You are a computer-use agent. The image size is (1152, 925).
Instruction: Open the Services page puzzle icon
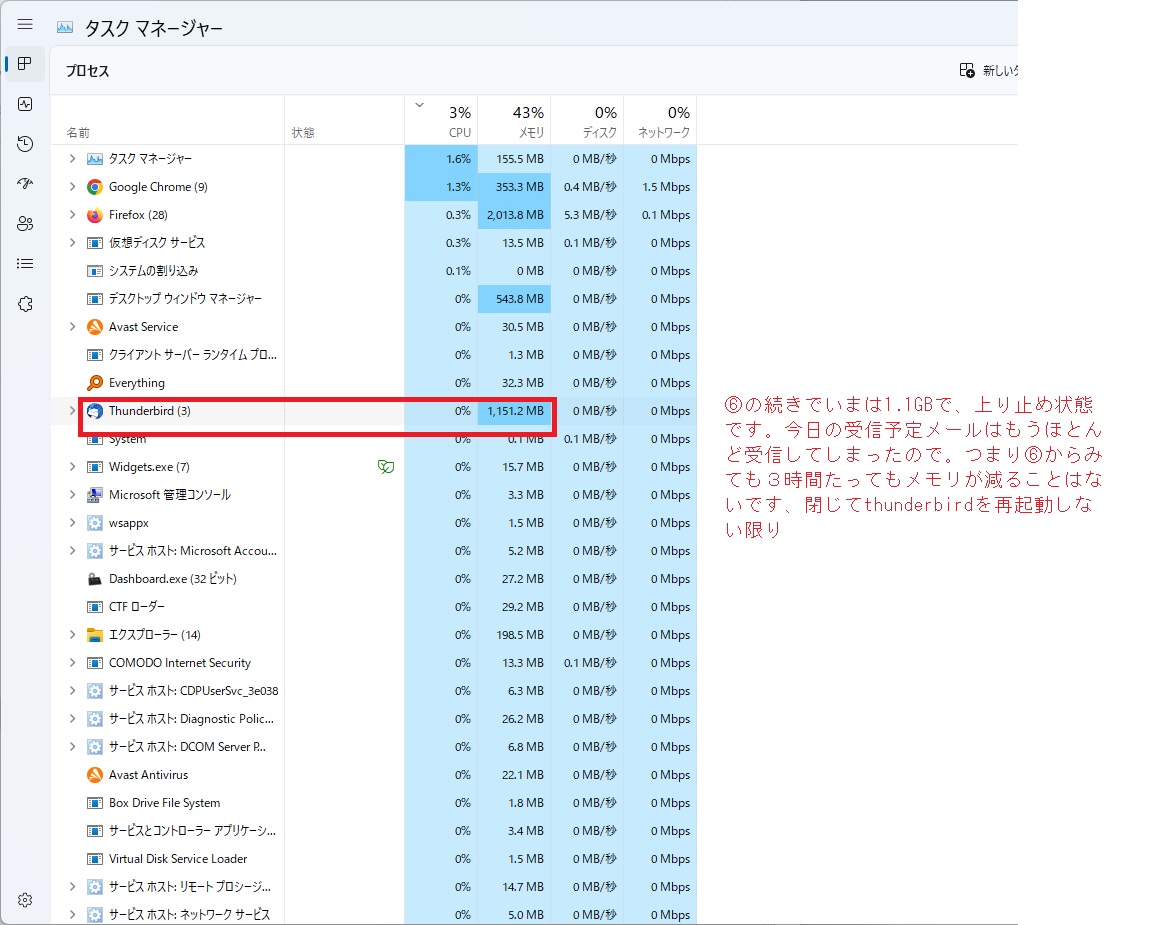25,304
